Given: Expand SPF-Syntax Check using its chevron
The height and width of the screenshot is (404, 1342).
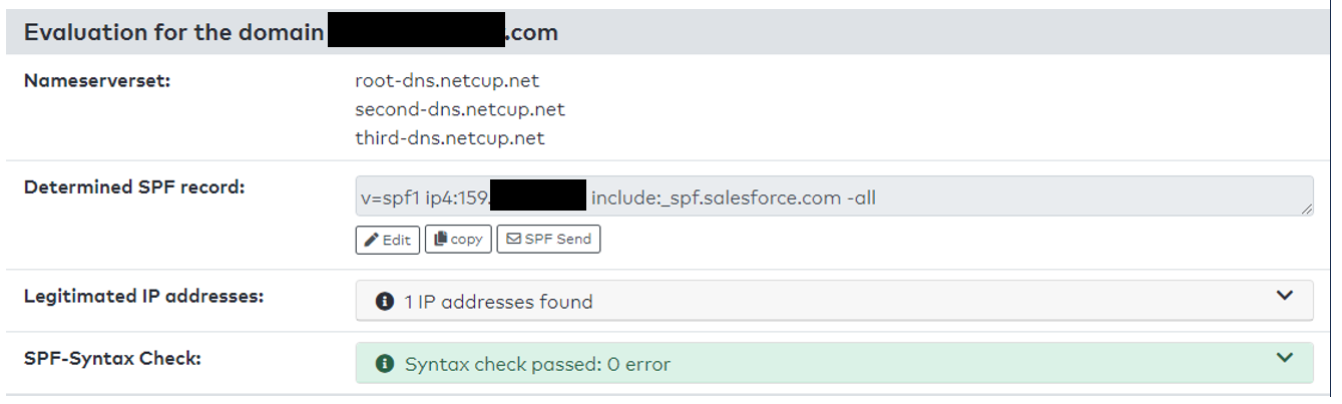Looking at the screenshot, I should pyautogui.click(x=1284, y=359).
